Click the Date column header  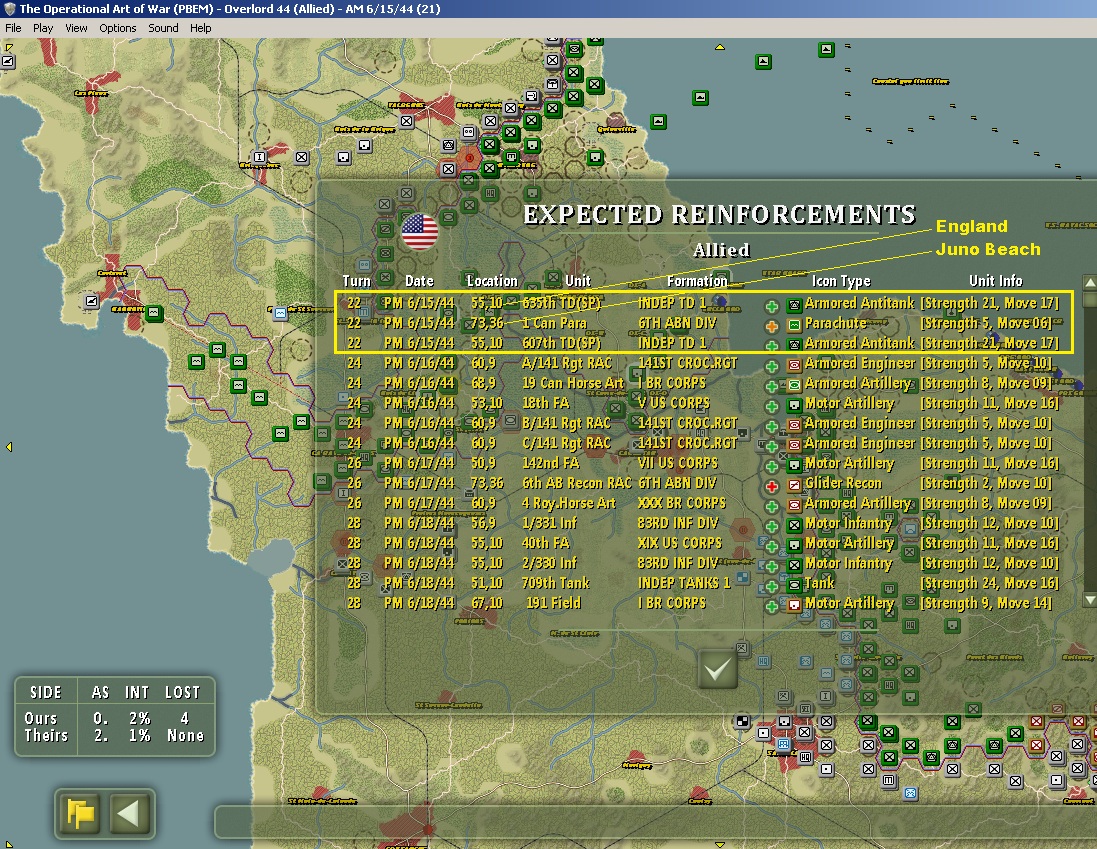pos(419,281)
